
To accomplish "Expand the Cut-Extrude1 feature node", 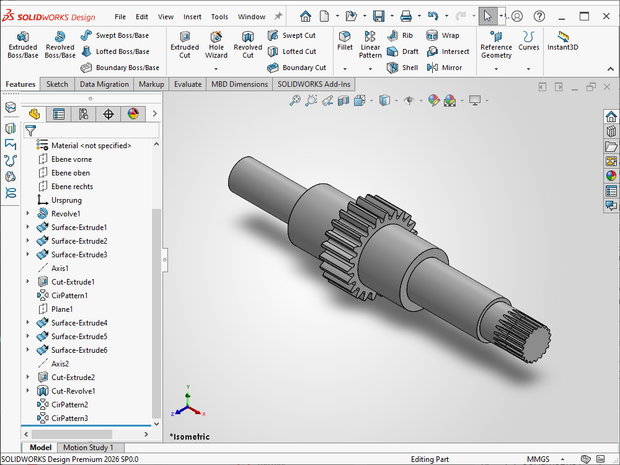I will tap(28, 282).
